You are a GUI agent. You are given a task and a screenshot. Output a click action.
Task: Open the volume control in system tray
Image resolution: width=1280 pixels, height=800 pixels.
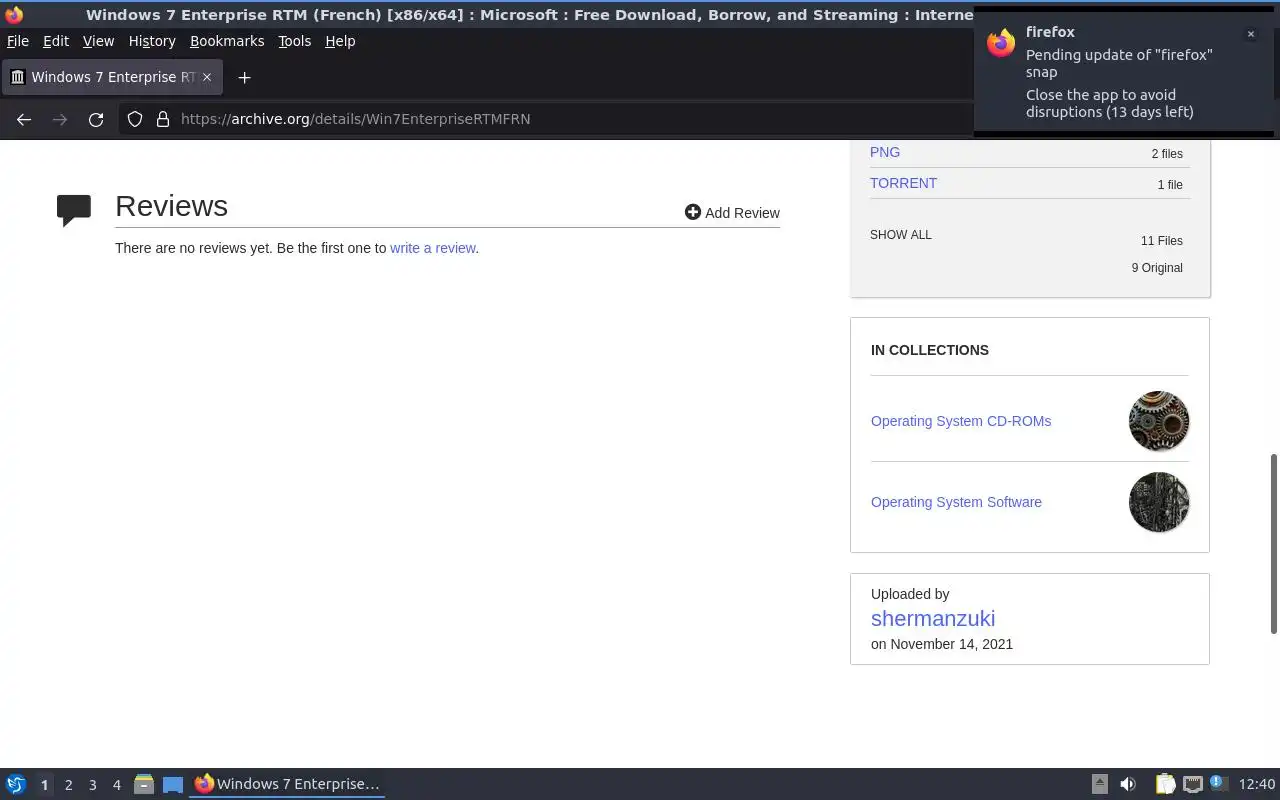point(1128,784)
